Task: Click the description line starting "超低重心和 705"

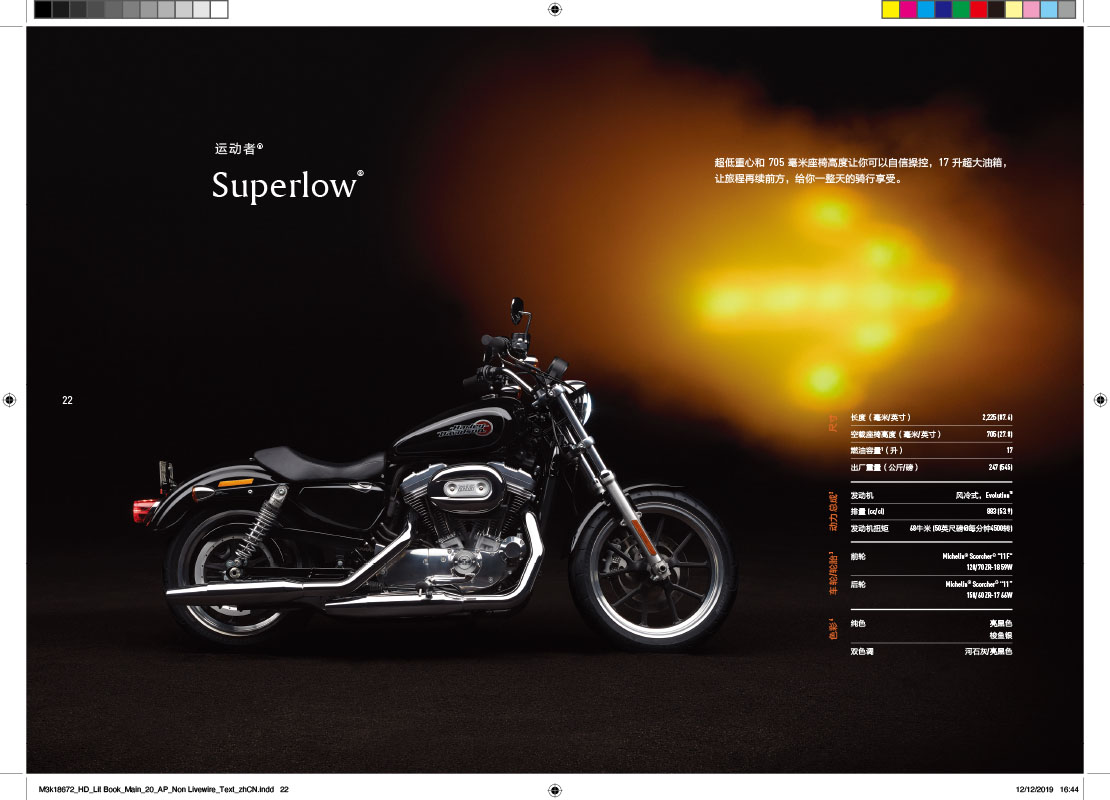Action: coord(860,163)
